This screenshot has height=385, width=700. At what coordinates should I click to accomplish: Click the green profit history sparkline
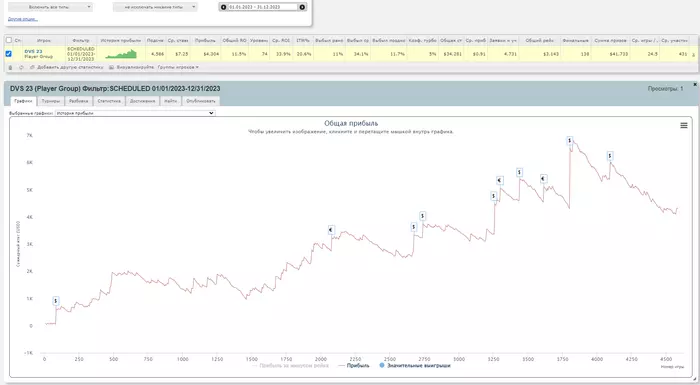pos(121,54)
